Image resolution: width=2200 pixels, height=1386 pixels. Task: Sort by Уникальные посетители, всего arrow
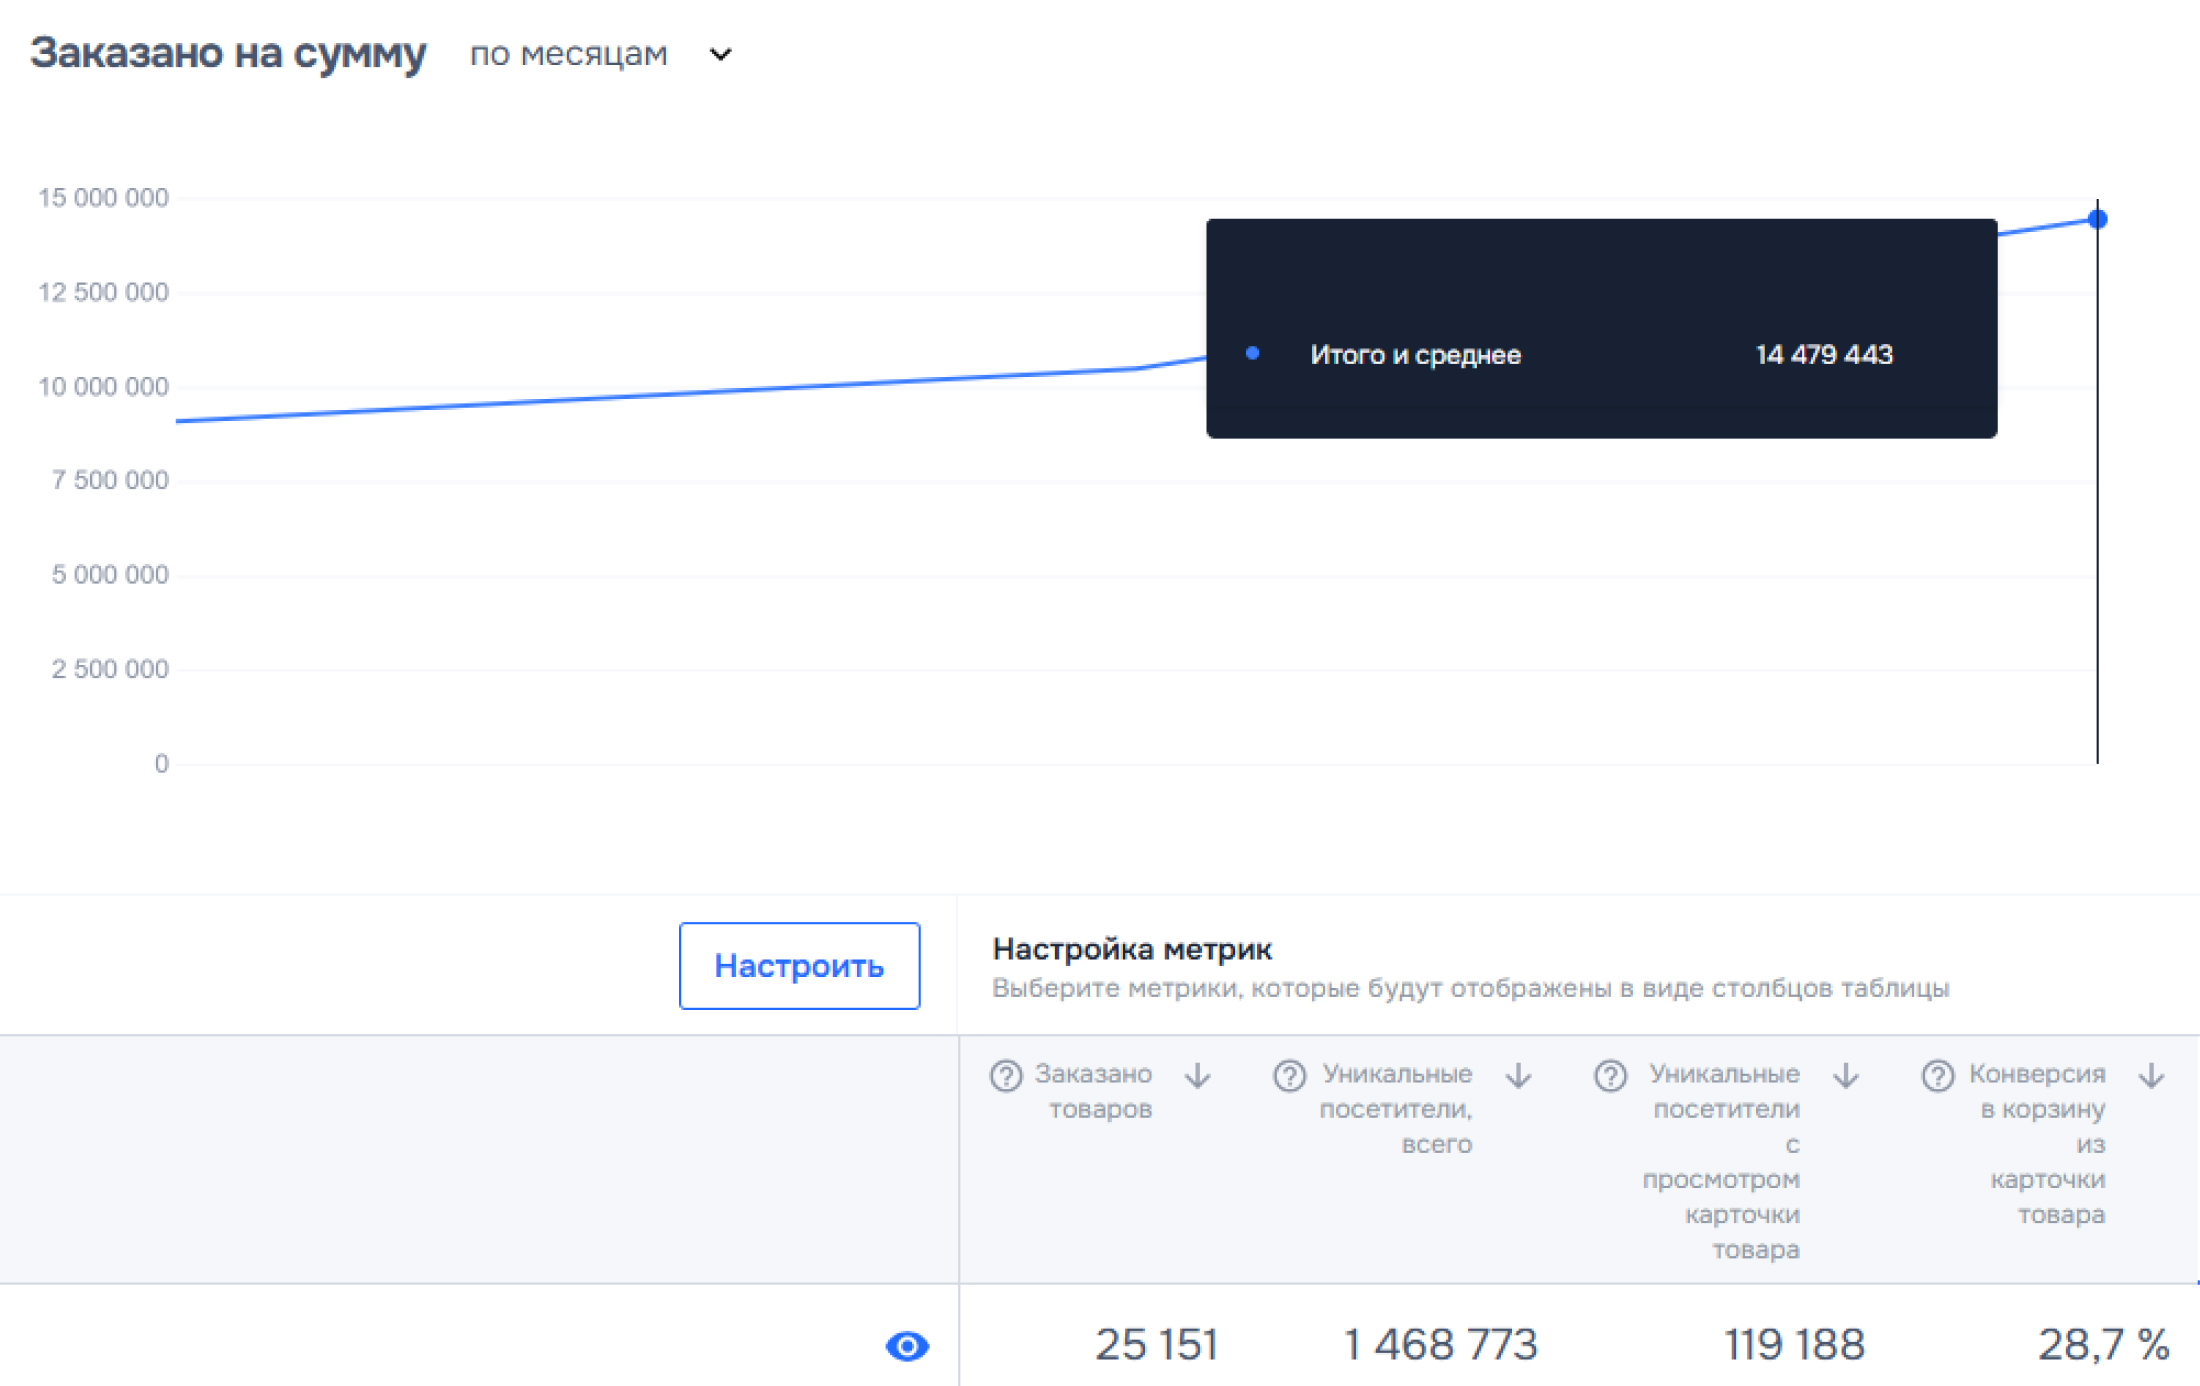click(x=1518, y=1076)
